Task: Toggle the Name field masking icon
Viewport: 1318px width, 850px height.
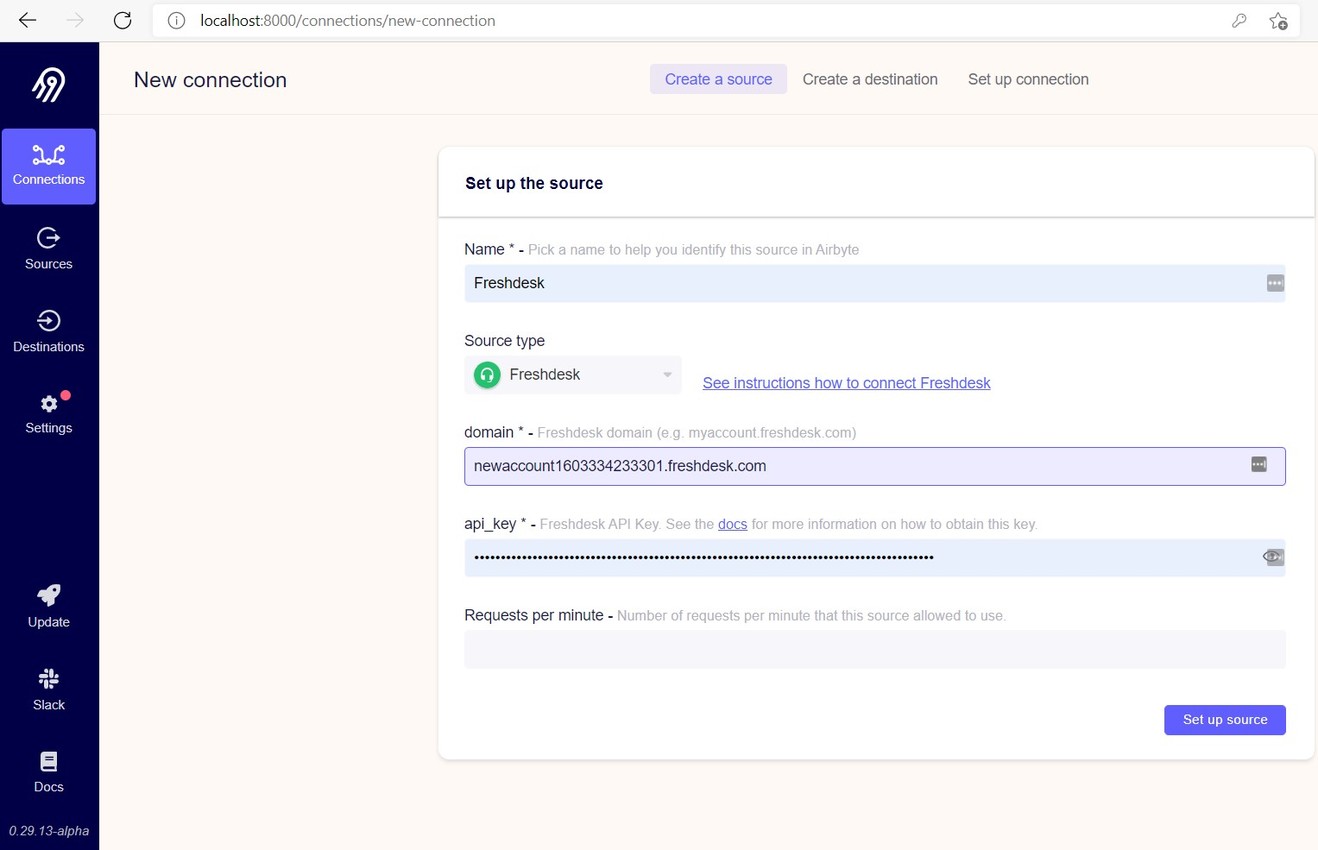Action: [x=1275, y=283]
